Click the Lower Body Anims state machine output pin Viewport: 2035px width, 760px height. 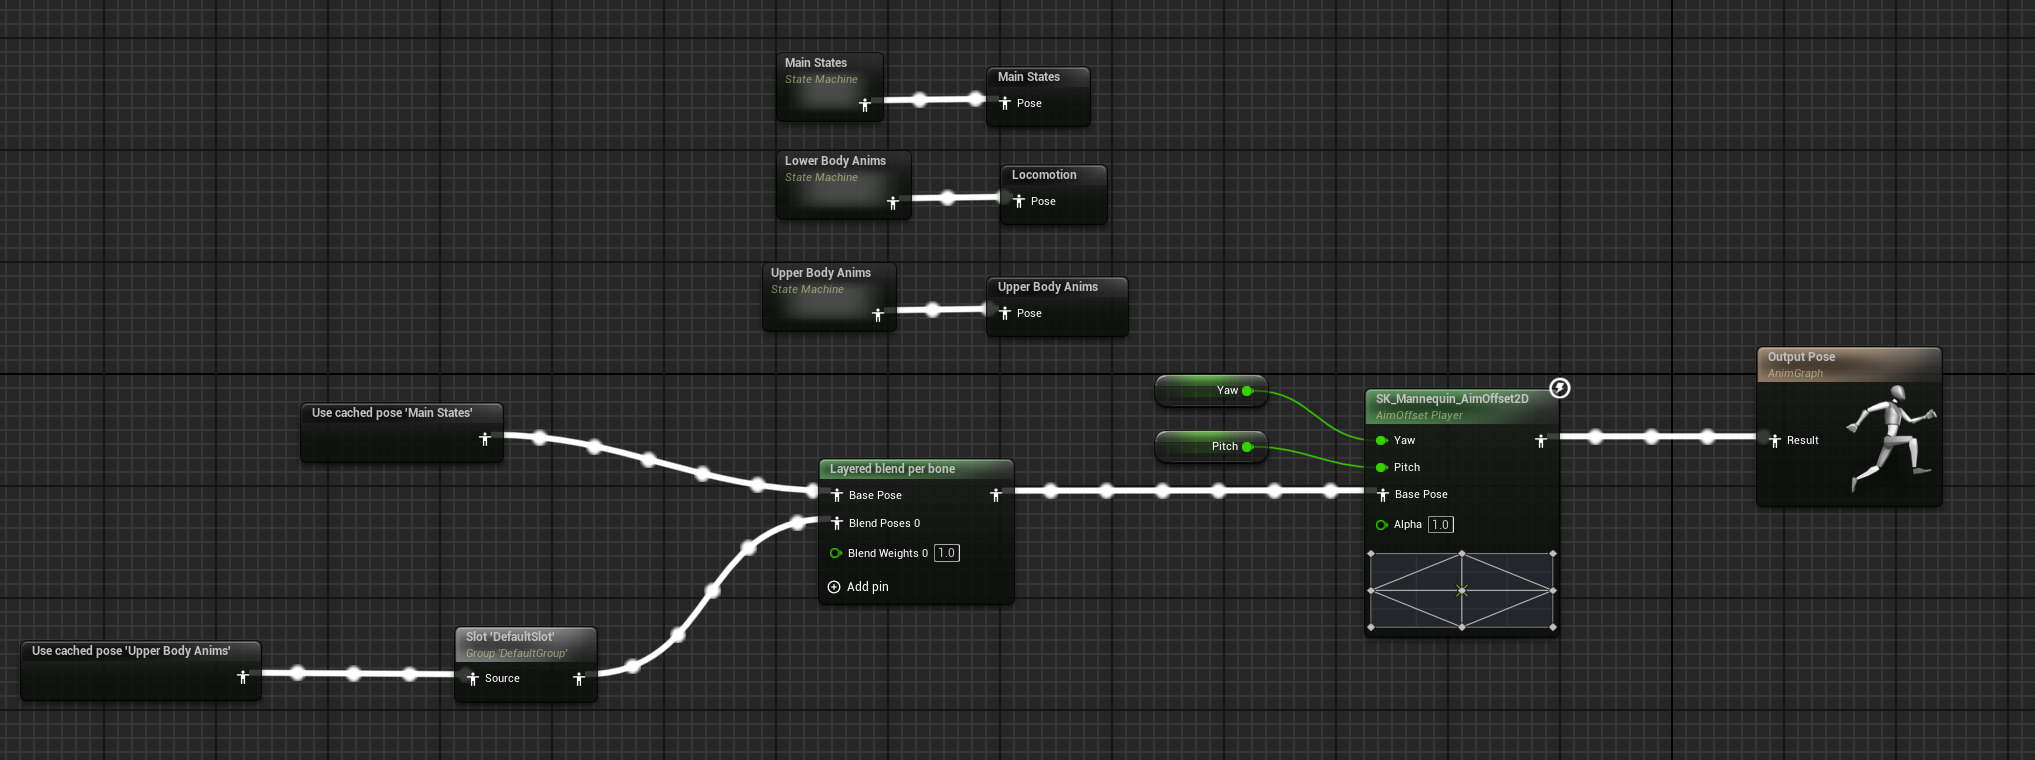893,202
